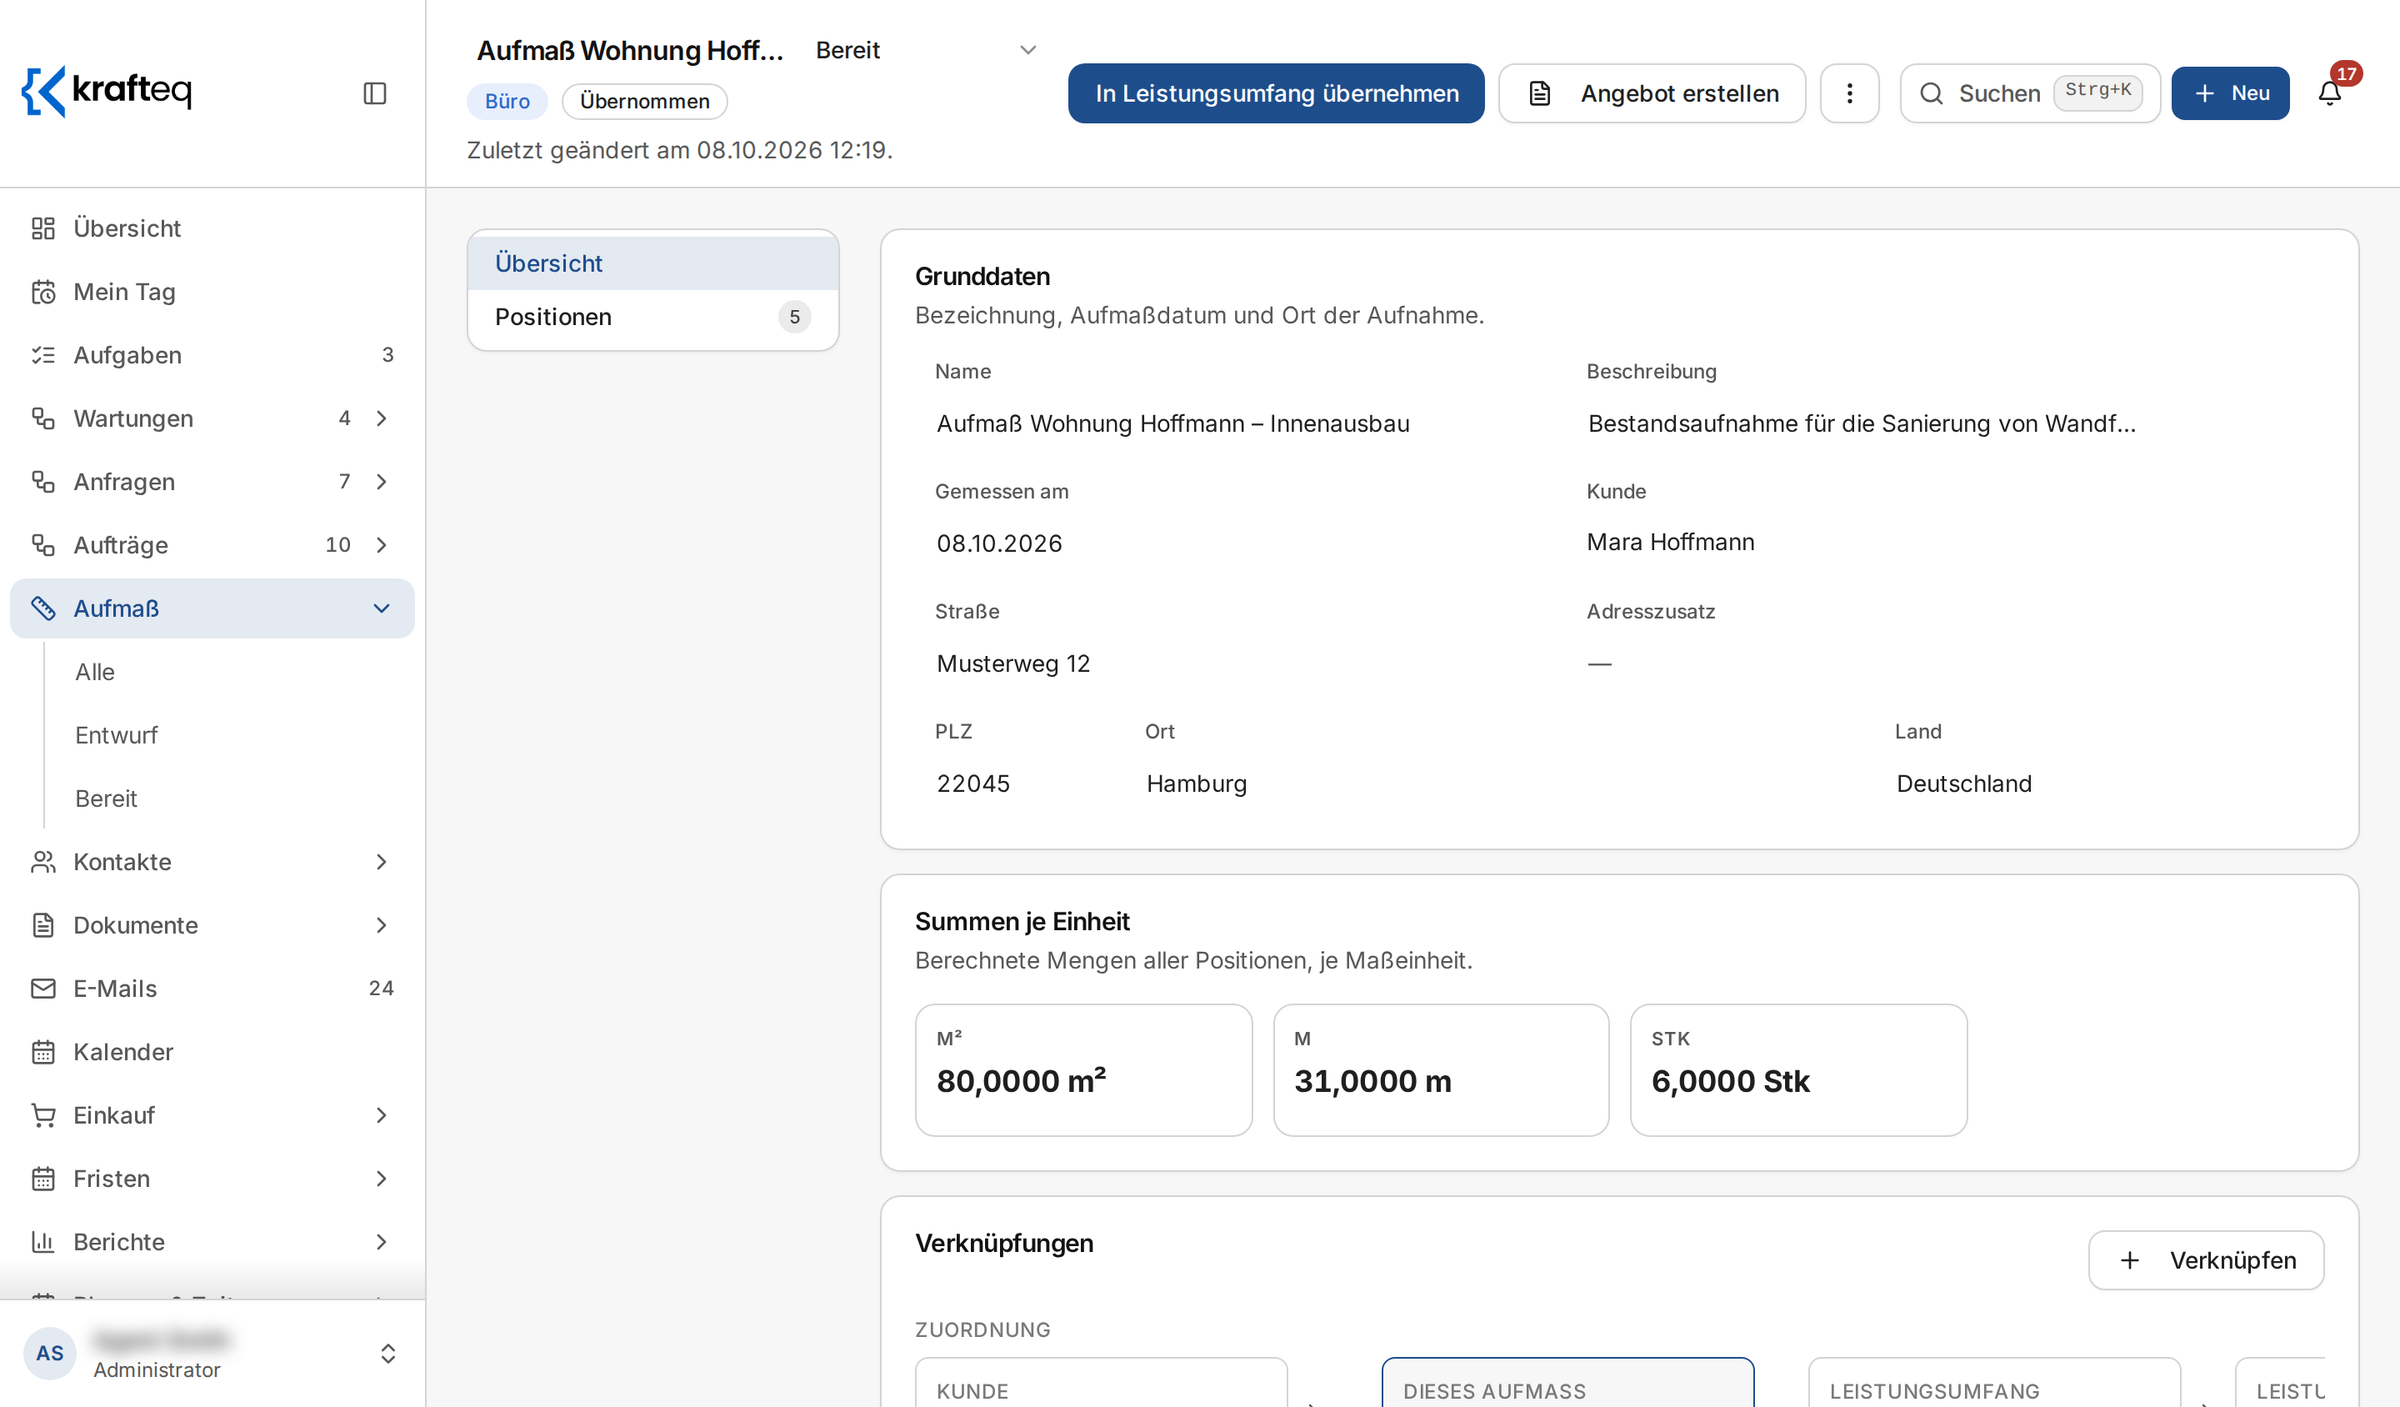Expand the Kontakte submenu chevron
Image resolution: width=2400 pixels, height=1407 pixels.
(381, 862)
